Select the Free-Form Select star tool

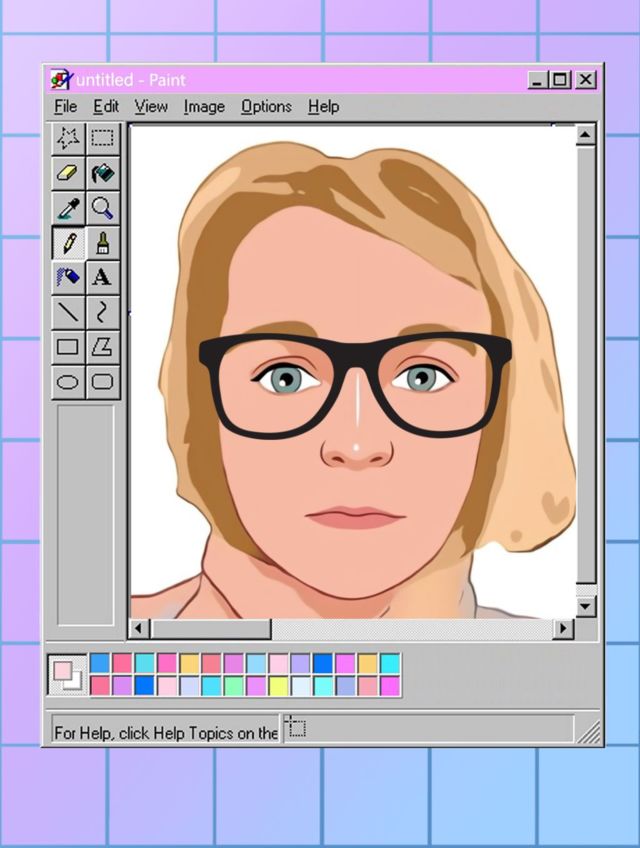68,138
